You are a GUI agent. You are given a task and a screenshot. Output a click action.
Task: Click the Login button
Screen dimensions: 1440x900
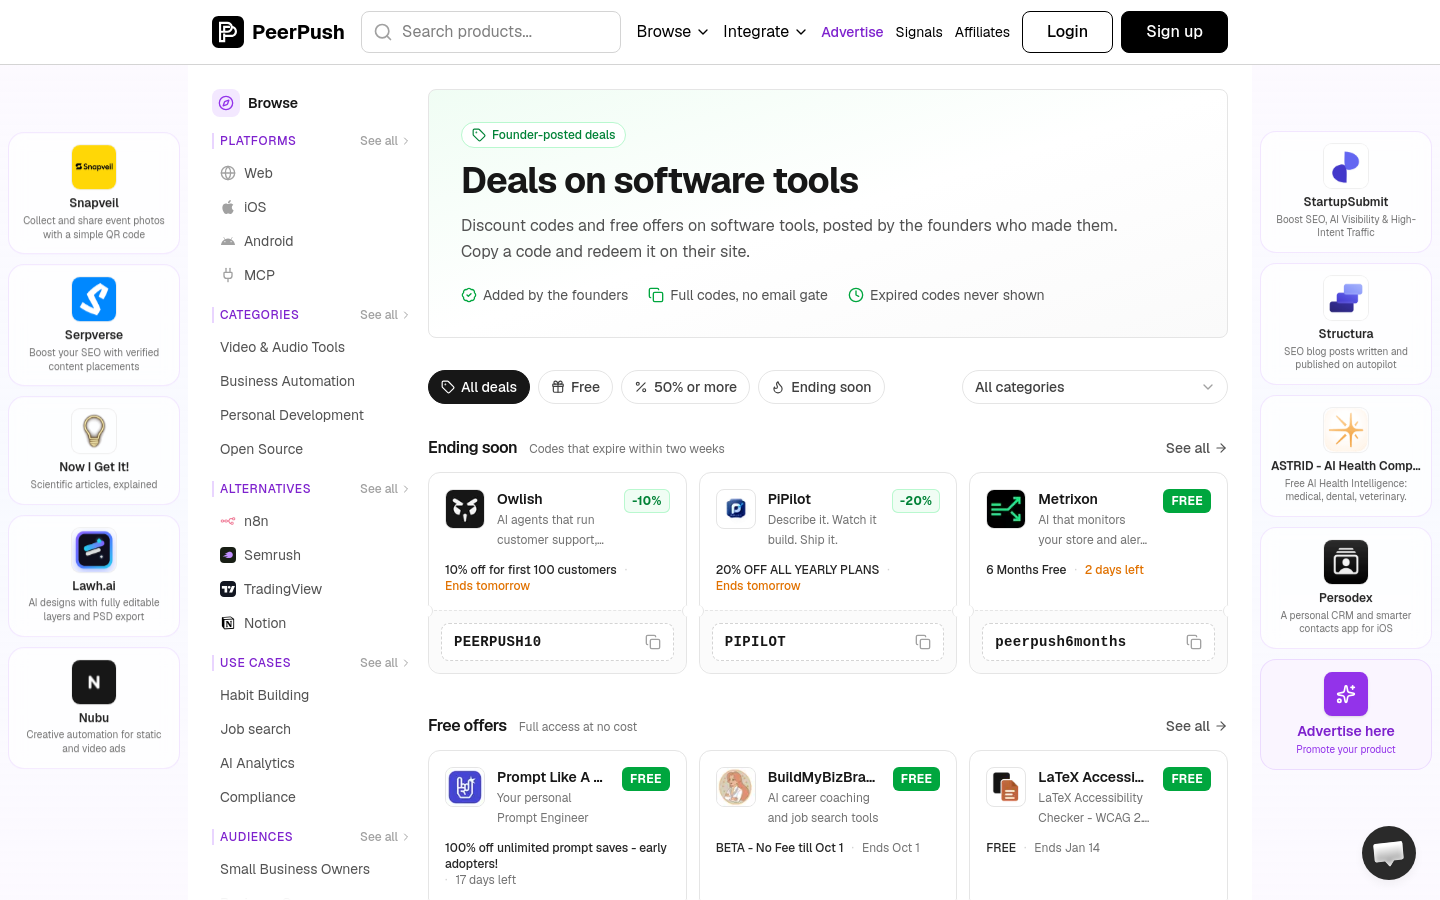1067,32
